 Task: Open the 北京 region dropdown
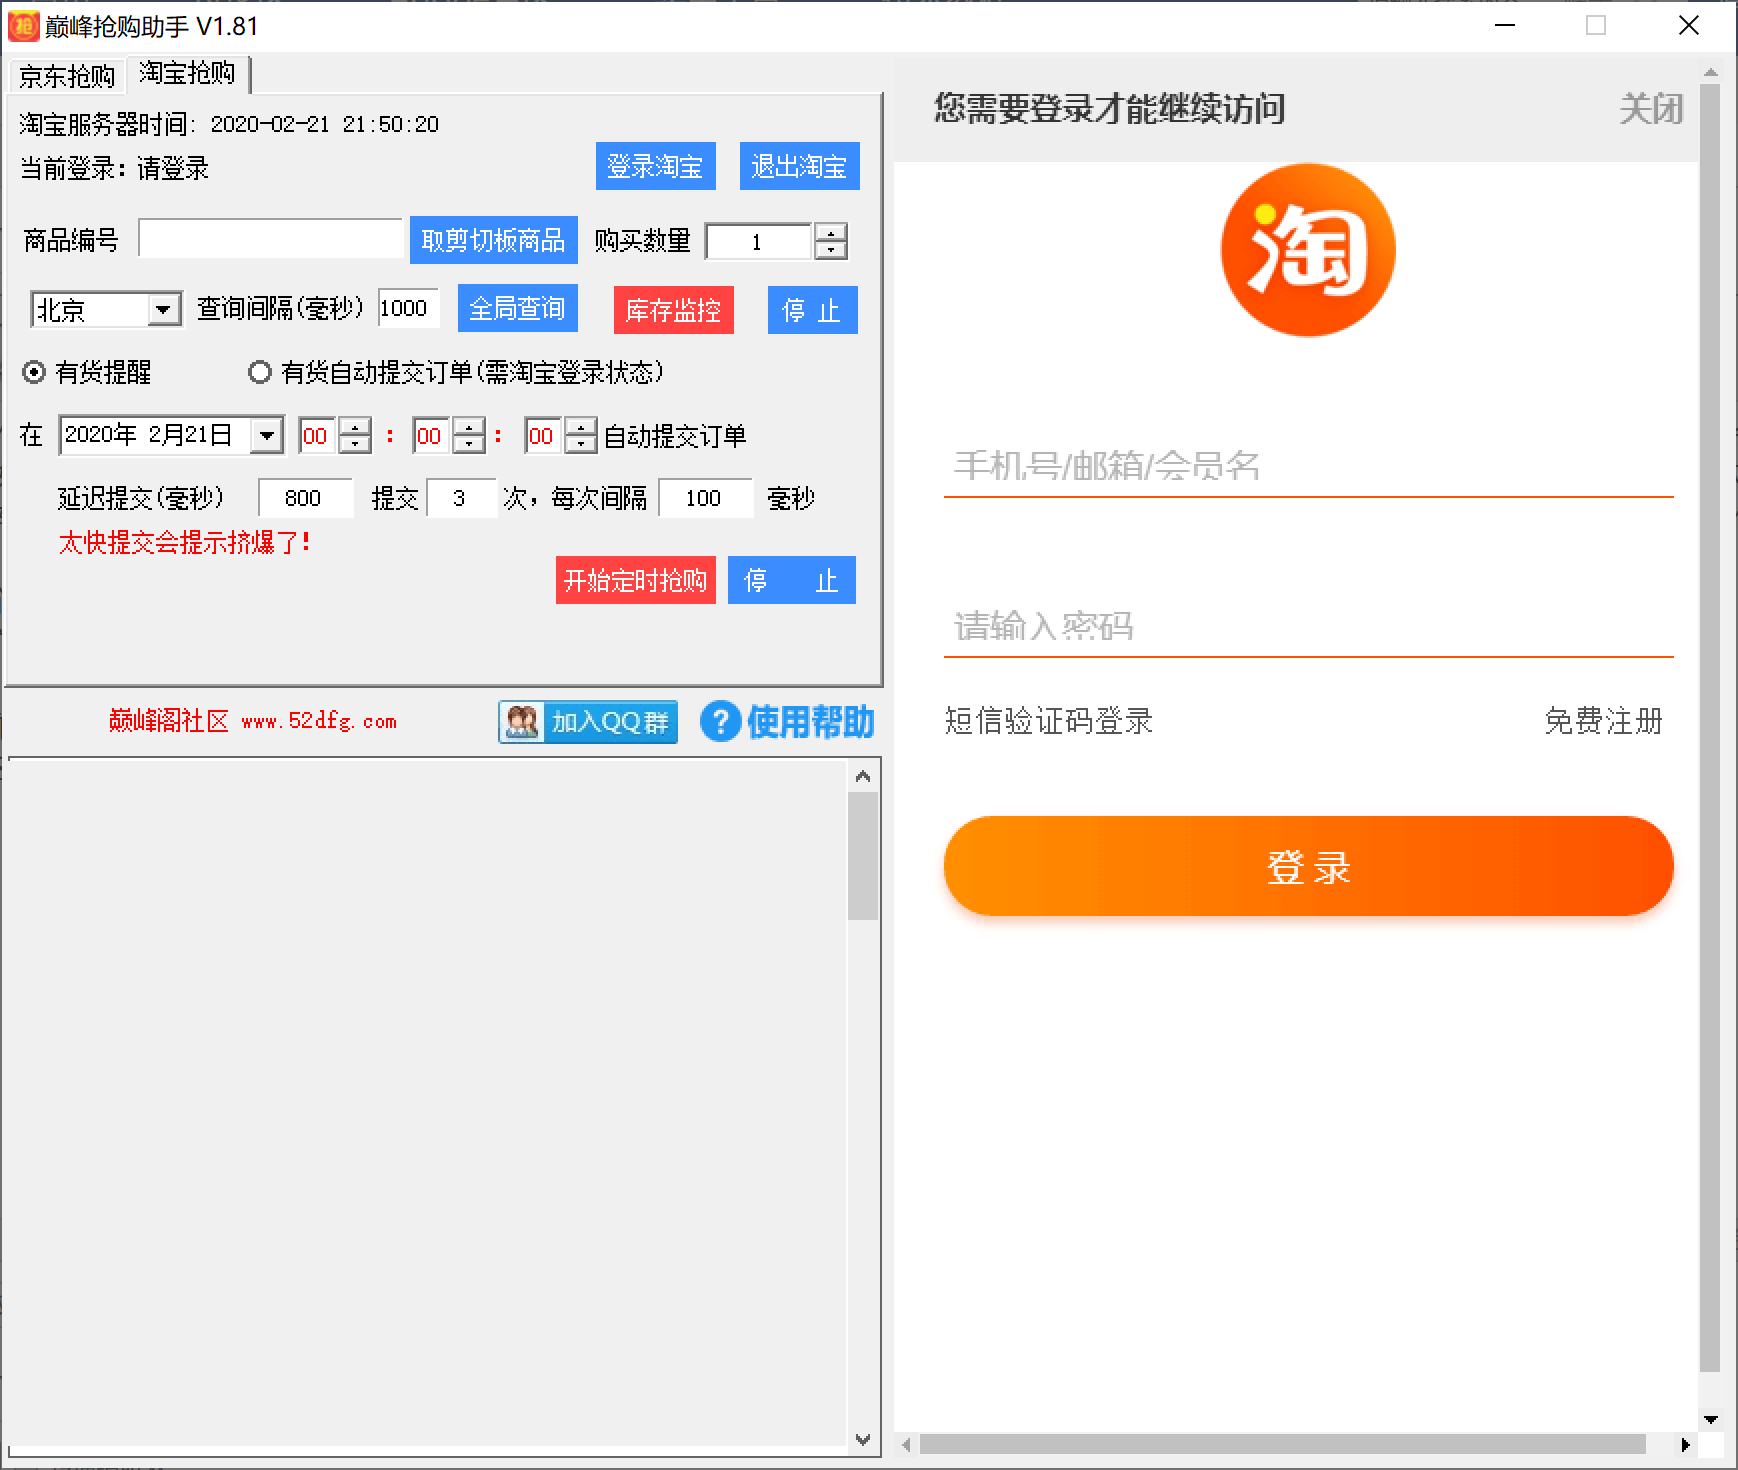163,310
